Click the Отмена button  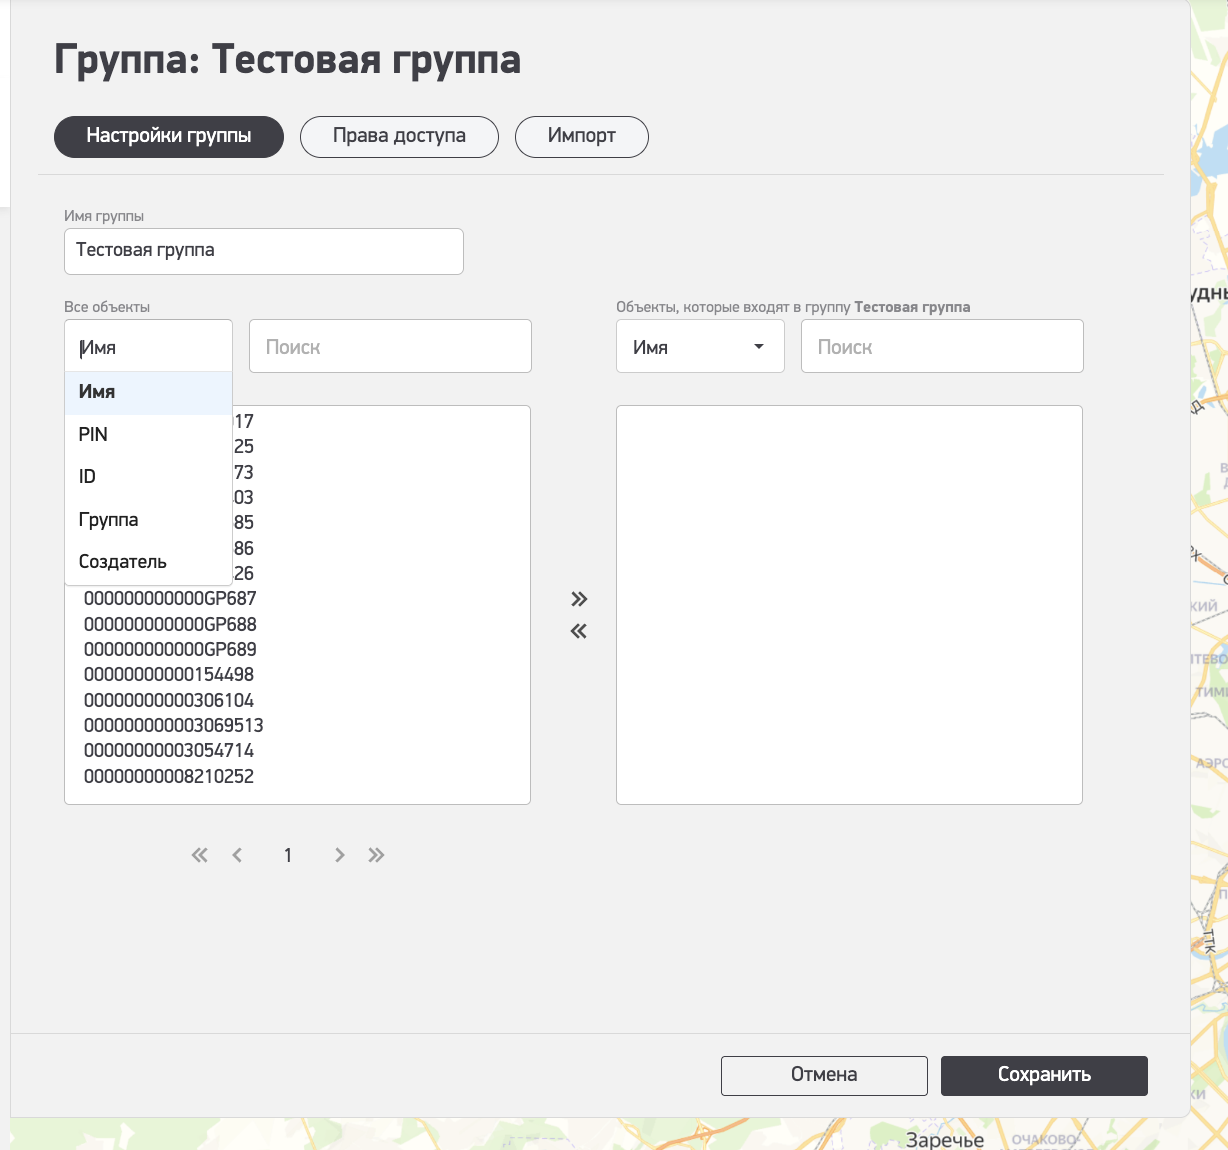click(824, 1075)
